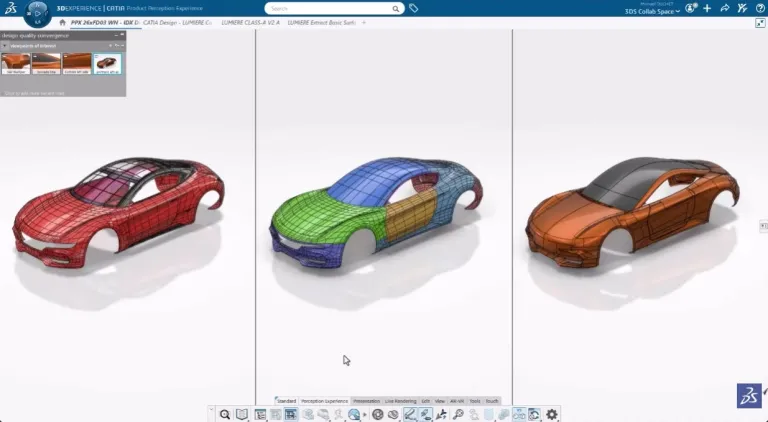
Task: Select the third viewpoint thumbnail
Action: click(x=77, y=64)
